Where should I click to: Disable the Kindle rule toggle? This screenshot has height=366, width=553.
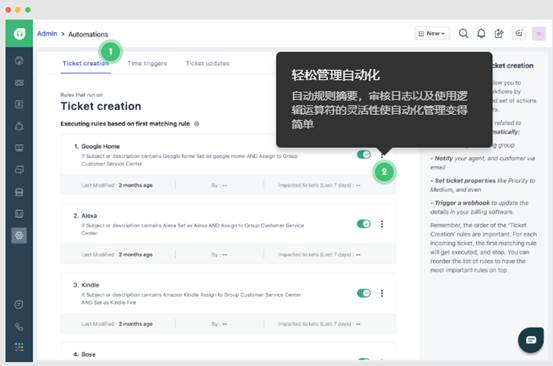[x=364, y=293]
